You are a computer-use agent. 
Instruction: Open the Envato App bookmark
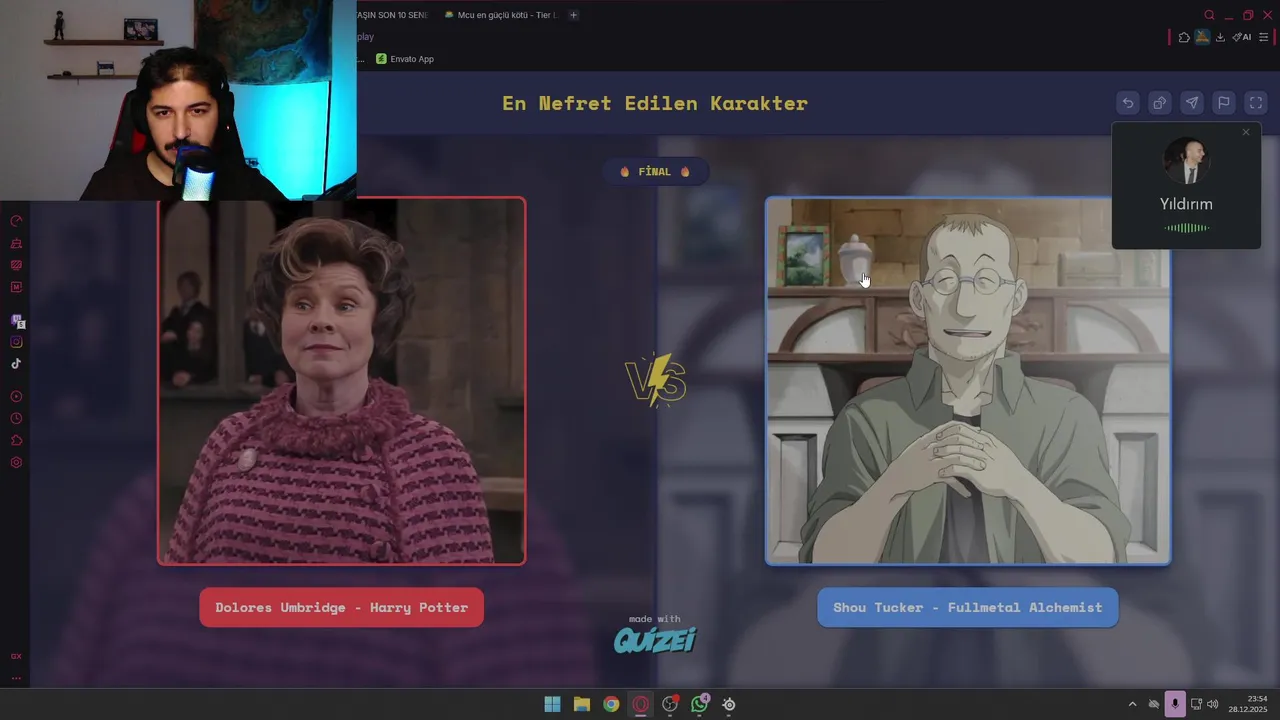point(405,59)
